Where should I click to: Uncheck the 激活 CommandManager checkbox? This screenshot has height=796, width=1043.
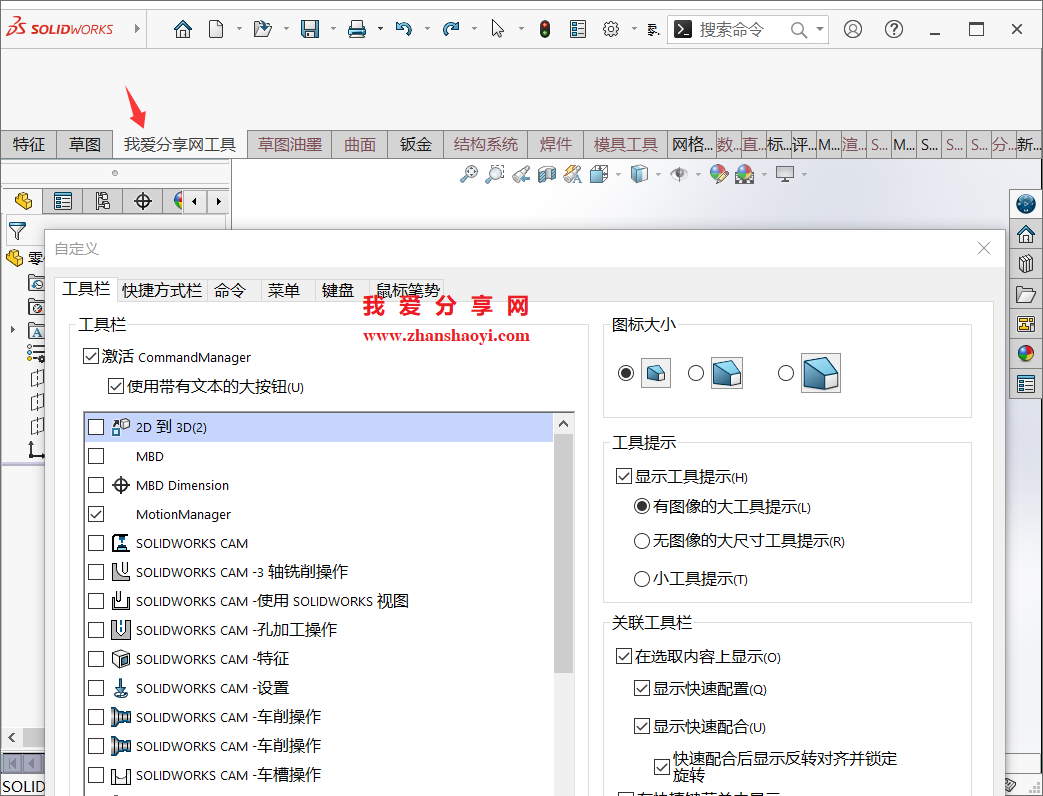click(x=89, y=357)
